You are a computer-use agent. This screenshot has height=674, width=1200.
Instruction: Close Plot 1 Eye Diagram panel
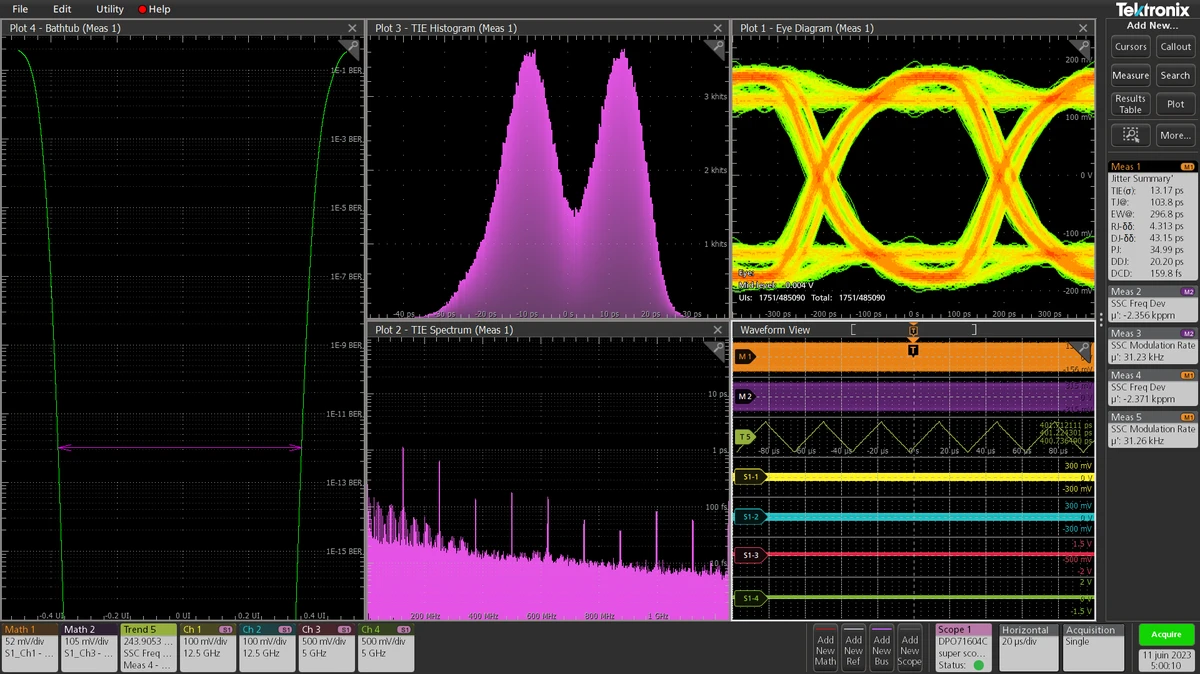(1083, 29)
